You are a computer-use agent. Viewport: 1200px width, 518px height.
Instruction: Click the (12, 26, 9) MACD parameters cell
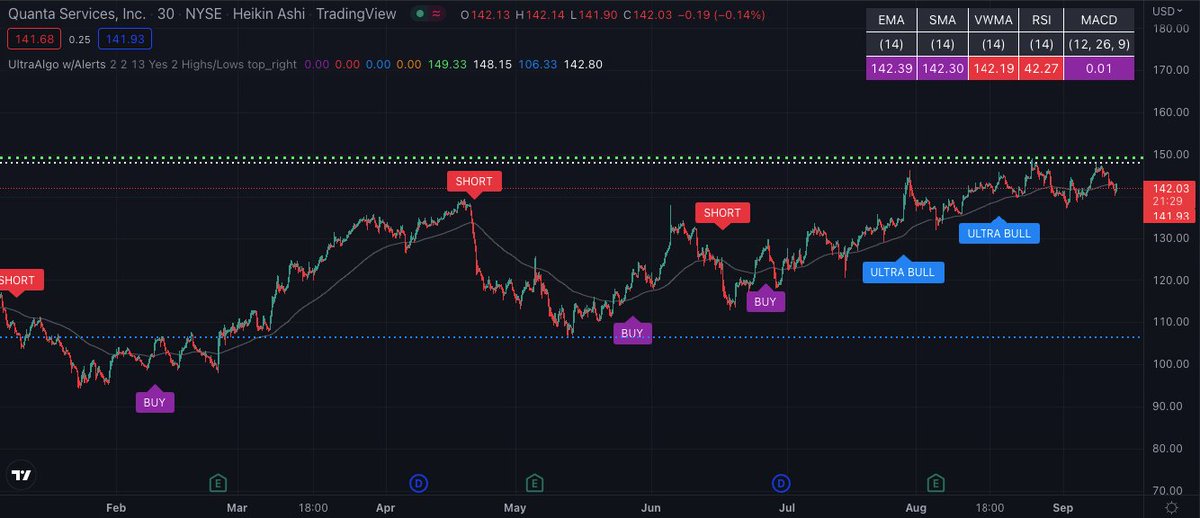tap(1099, 44)
